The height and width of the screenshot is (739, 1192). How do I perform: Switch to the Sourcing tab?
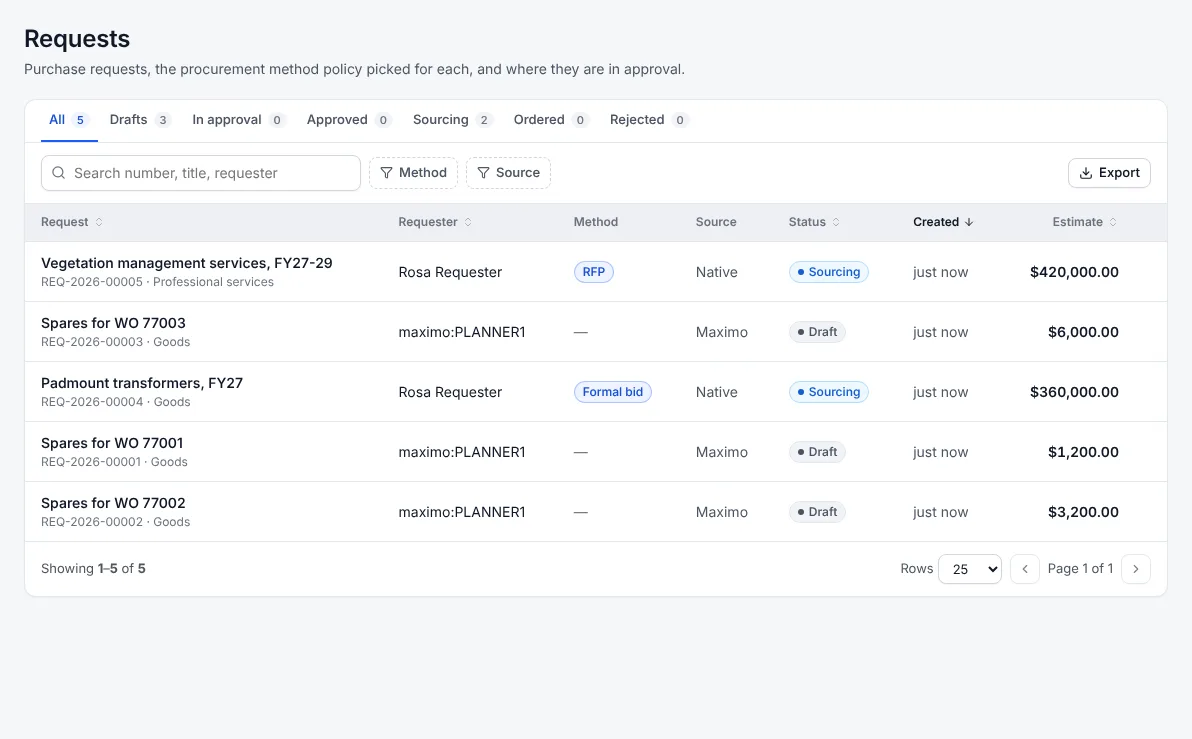(453, 120)
